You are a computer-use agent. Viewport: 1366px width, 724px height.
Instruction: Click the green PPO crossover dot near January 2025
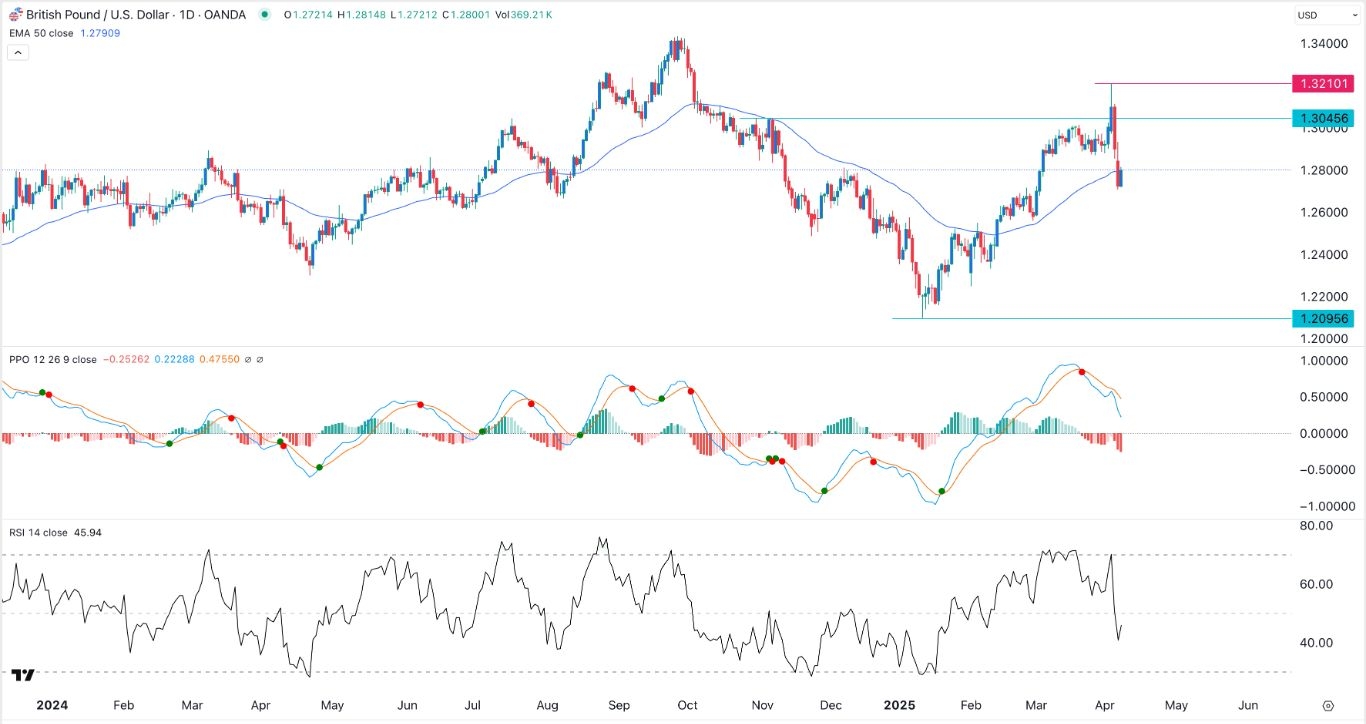pos(942,491)
